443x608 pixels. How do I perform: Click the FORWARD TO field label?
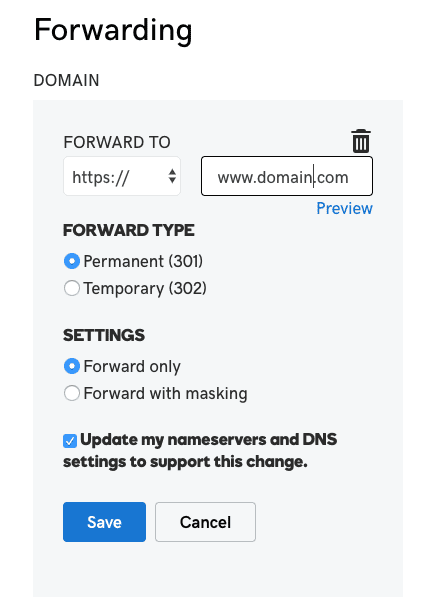pyautogui.click(x=117, y=142)
